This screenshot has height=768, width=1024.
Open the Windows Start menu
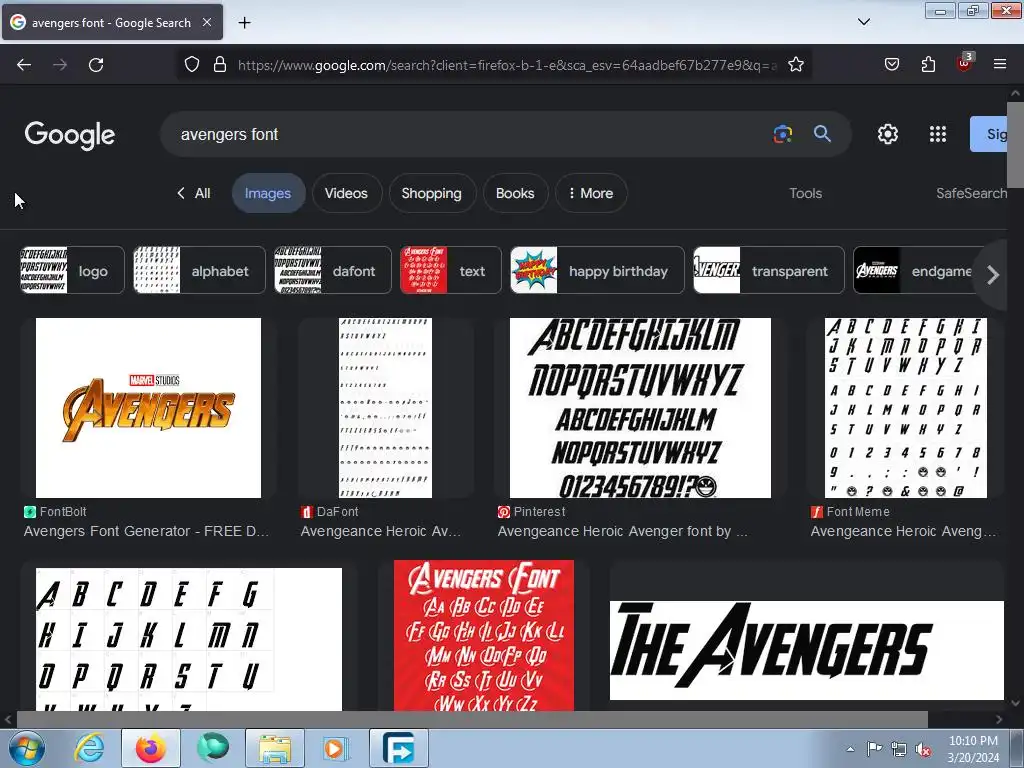pyautogui.click(x=26, y=748)
